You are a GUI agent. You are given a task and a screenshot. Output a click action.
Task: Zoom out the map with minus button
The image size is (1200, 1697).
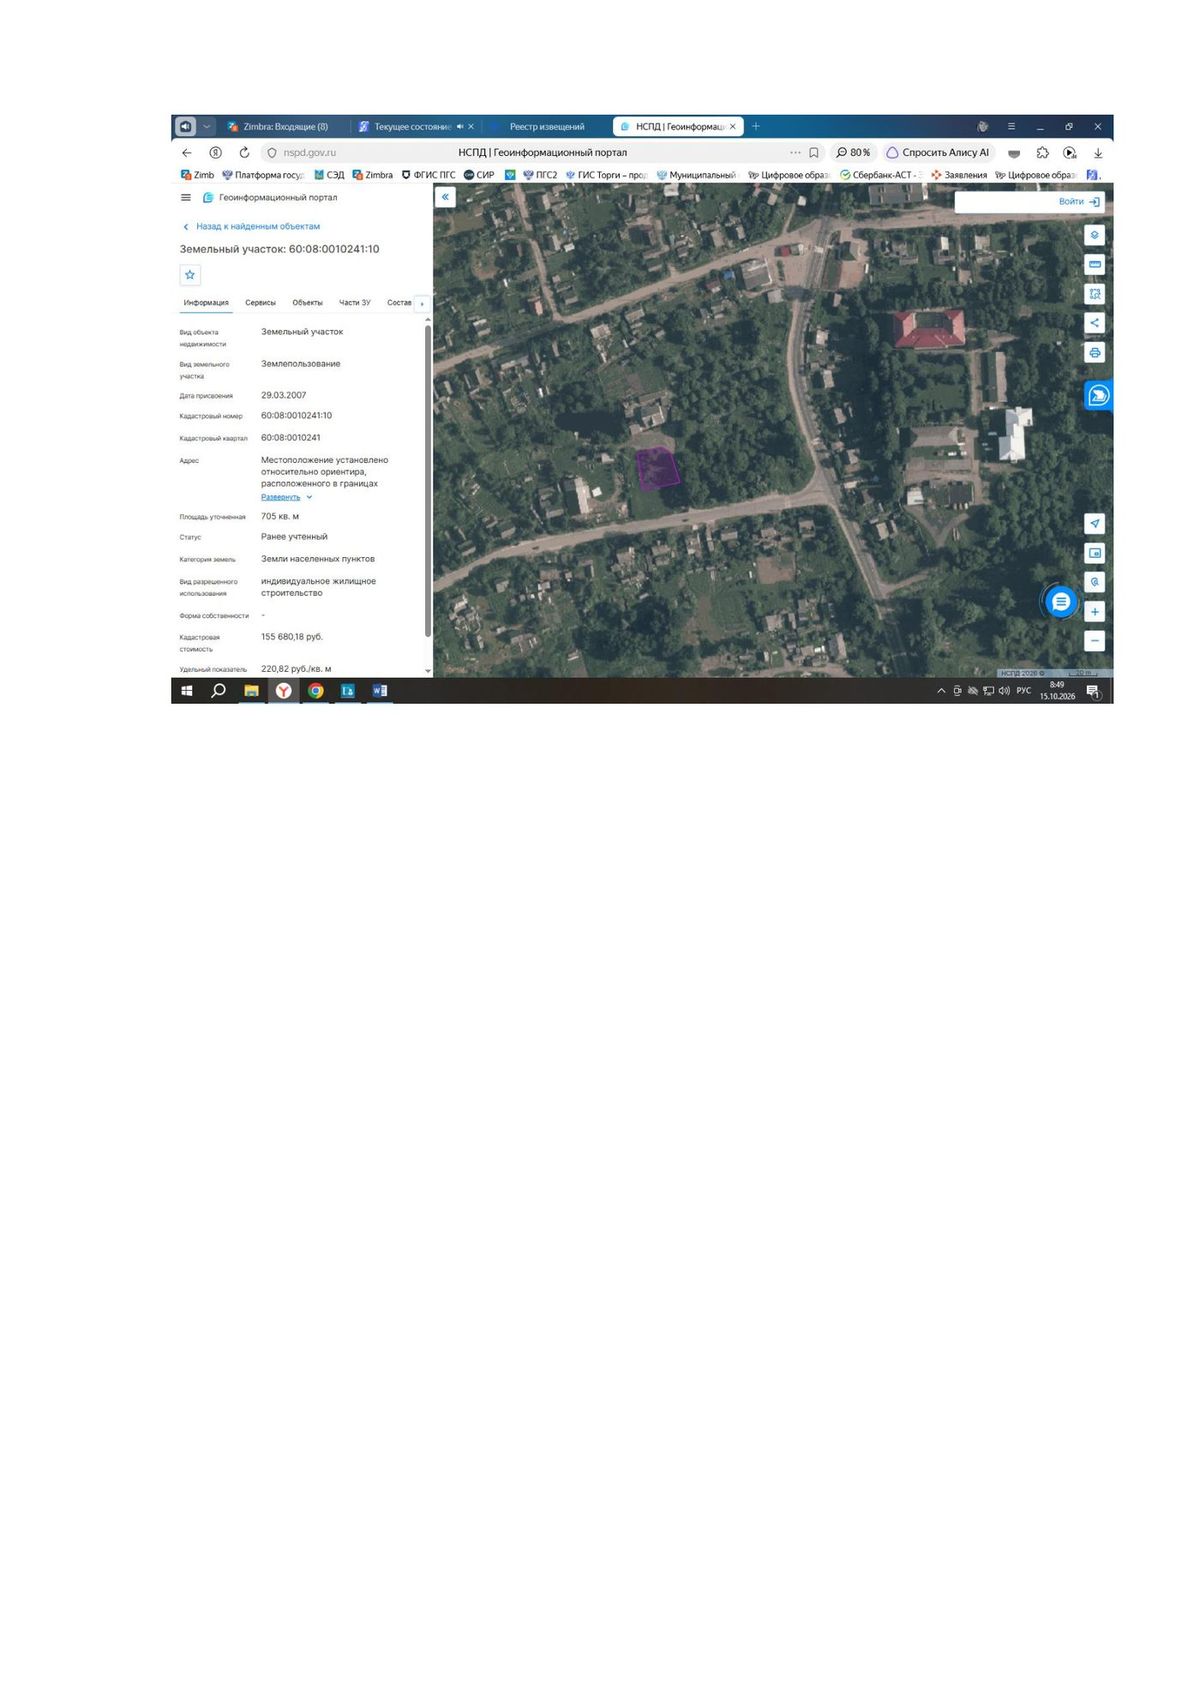[x=1094, y=641]
